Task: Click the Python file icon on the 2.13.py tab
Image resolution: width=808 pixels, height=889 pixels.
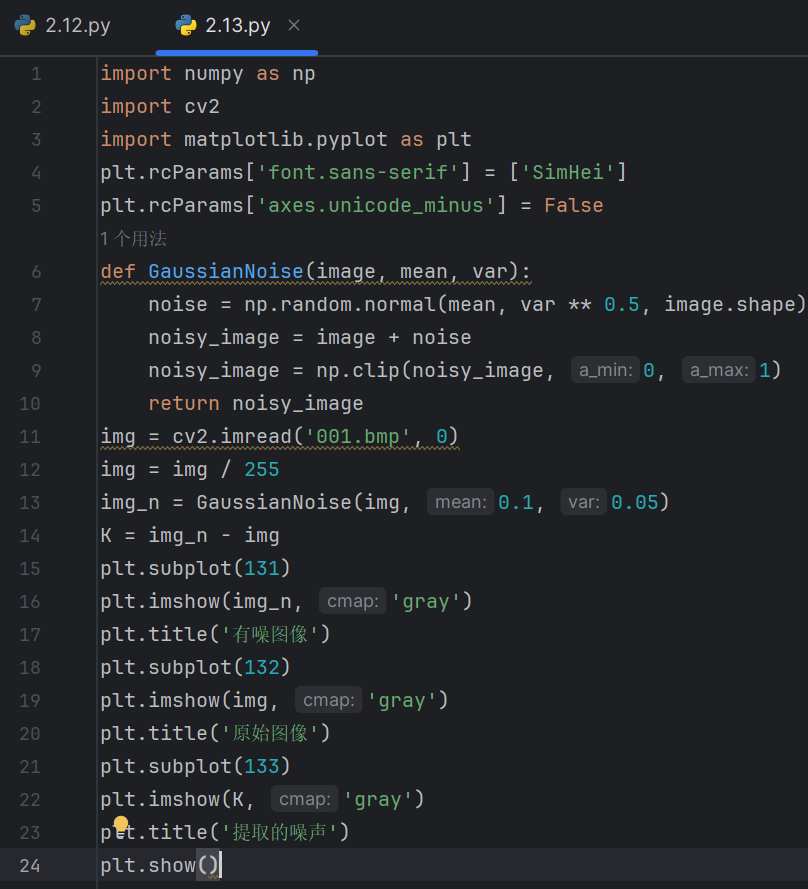Action: (x=185, y=26)
